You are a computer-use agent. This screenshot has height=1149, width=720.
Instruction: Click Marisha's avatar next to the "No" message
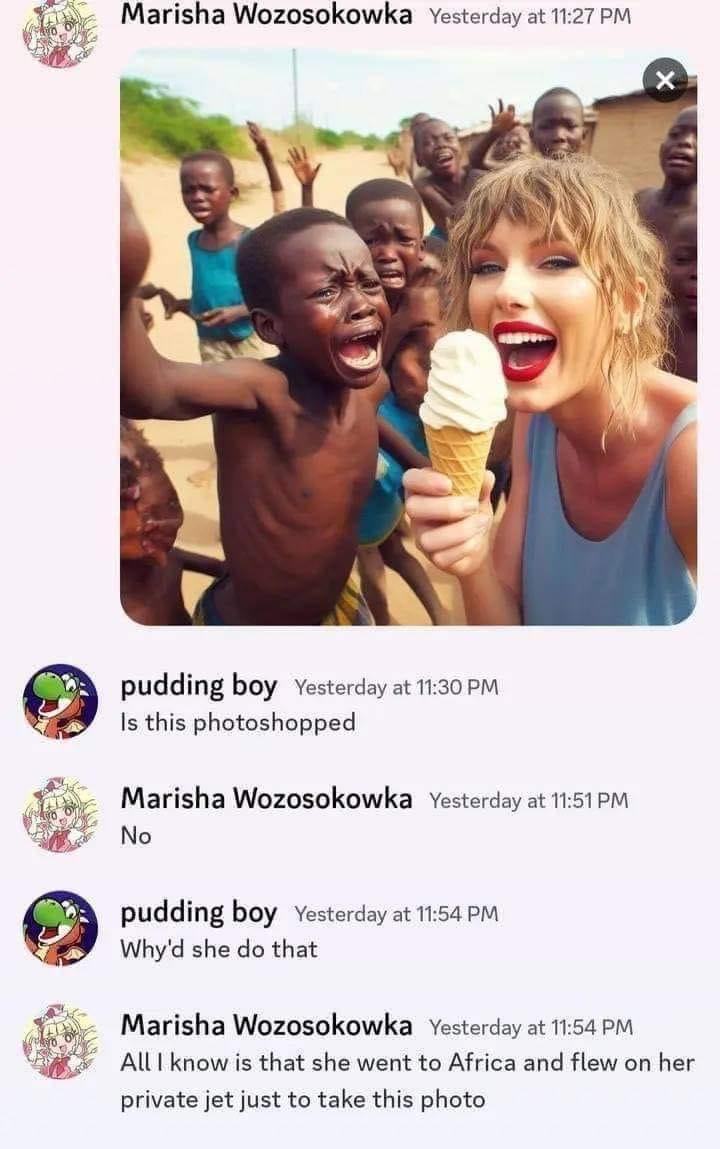[60, 815]
